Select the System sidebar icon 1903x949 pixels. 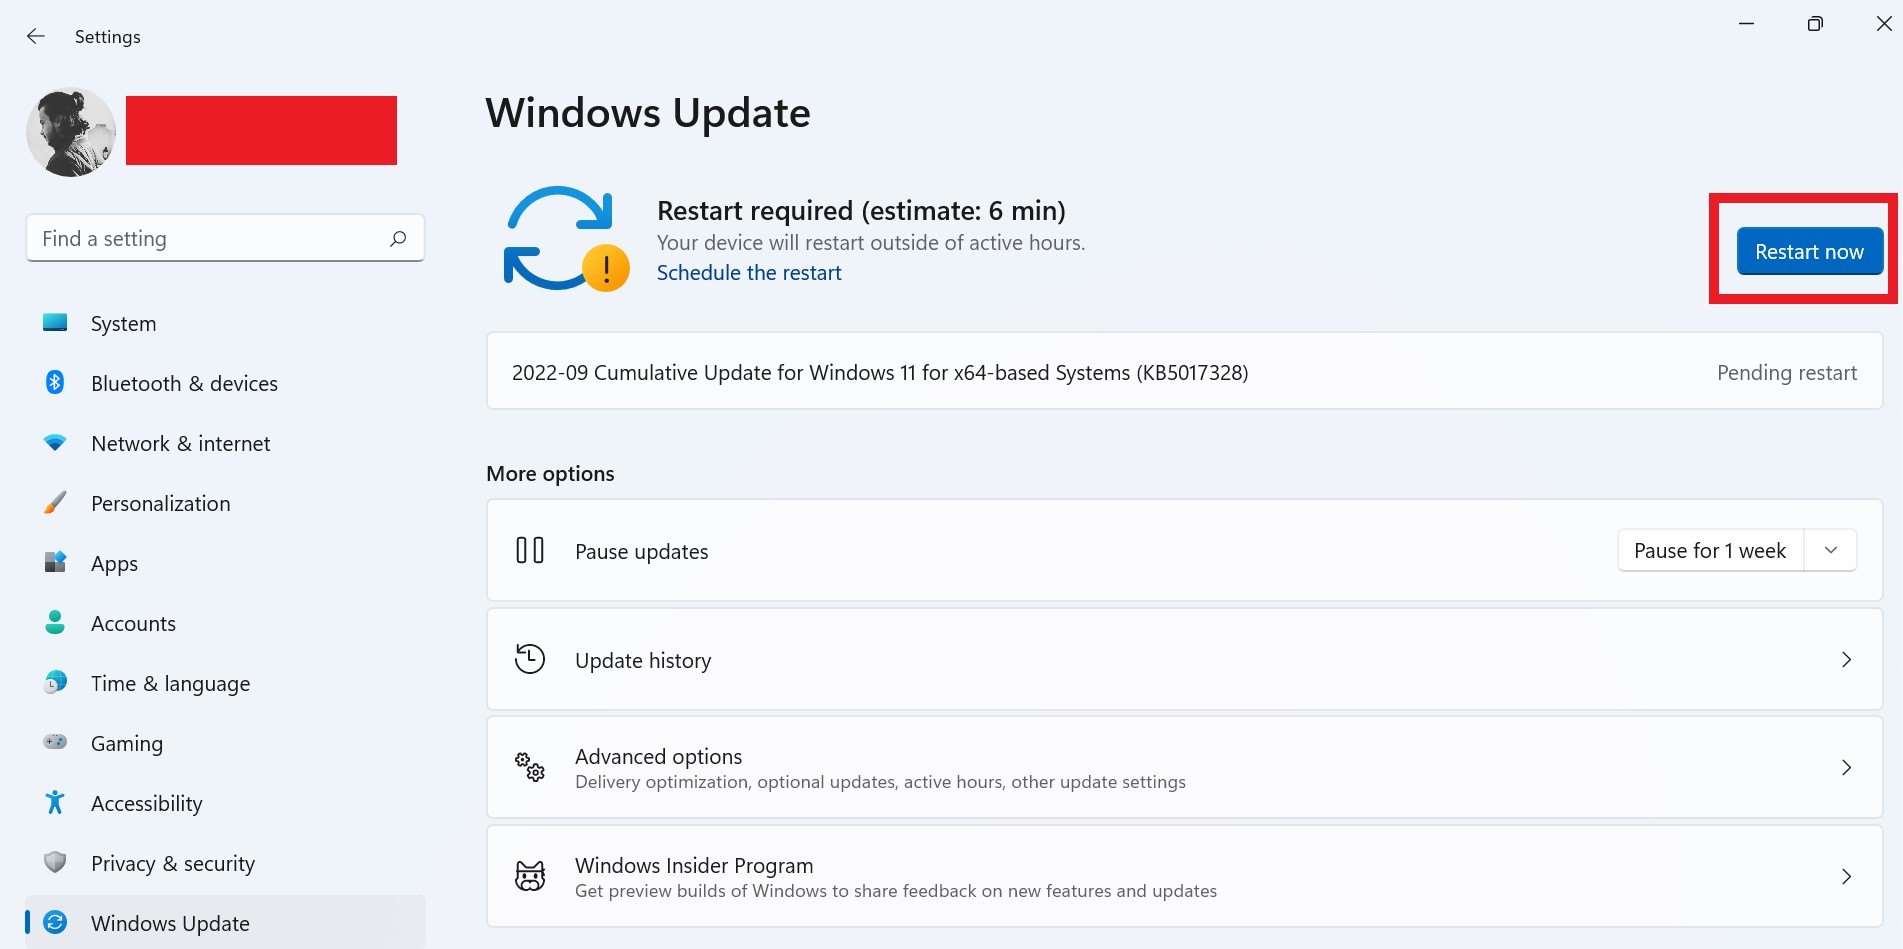pos(54,323)
